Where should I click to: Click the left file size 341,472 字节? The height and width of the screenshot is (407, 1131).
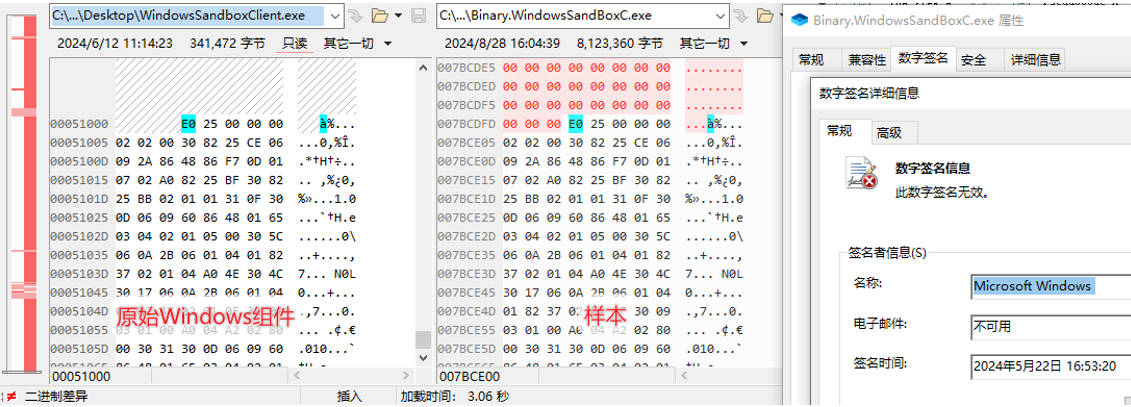(227, 43)
